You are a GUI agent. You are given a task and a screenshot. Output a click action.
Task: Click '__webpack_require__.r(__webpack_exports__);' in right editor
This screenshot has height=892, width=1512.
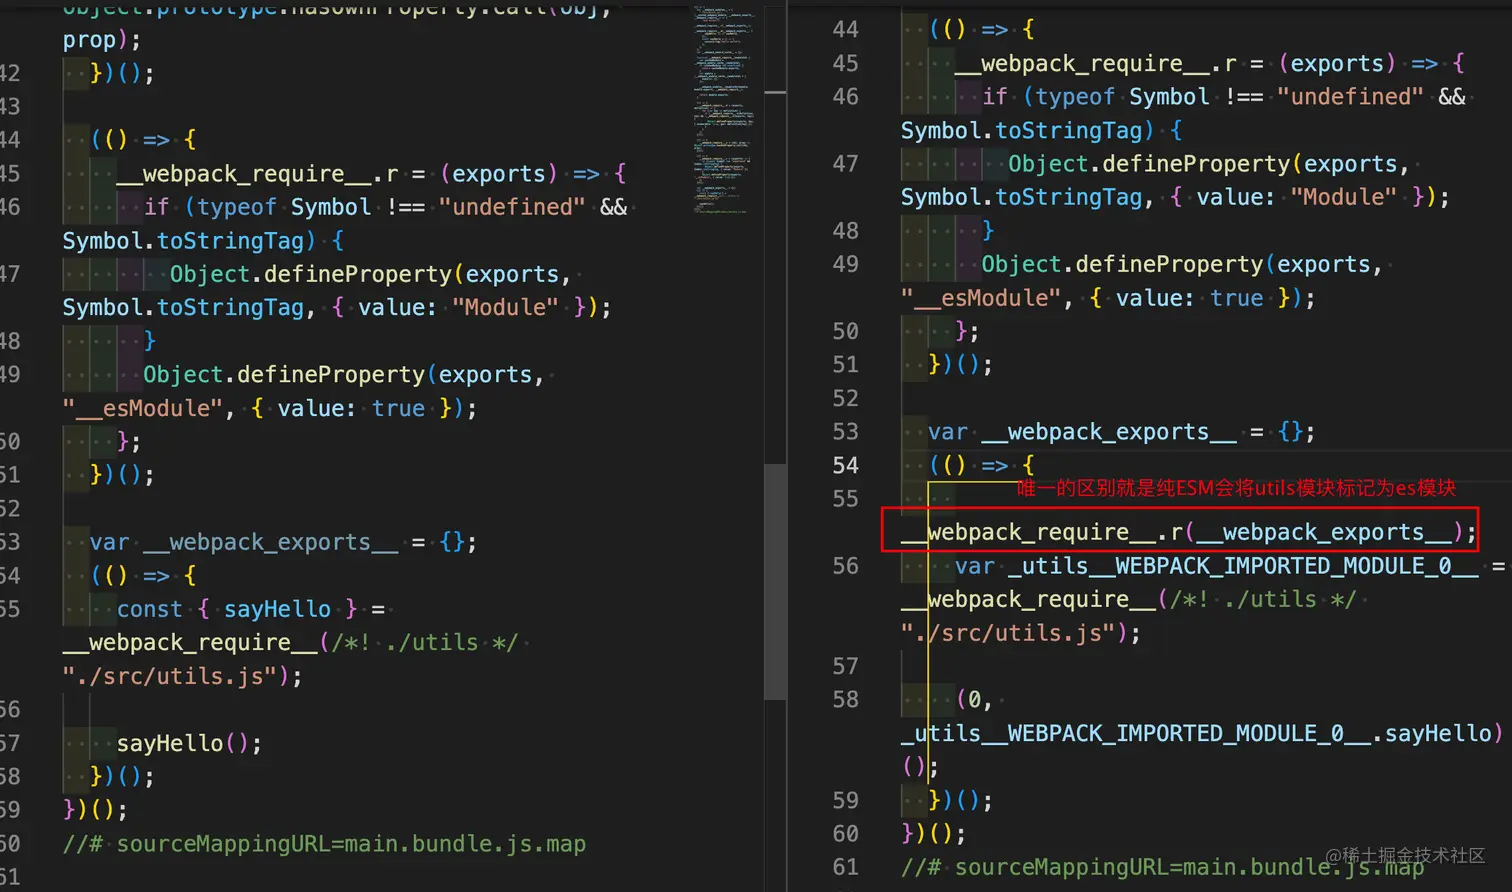click(1189, 532)
